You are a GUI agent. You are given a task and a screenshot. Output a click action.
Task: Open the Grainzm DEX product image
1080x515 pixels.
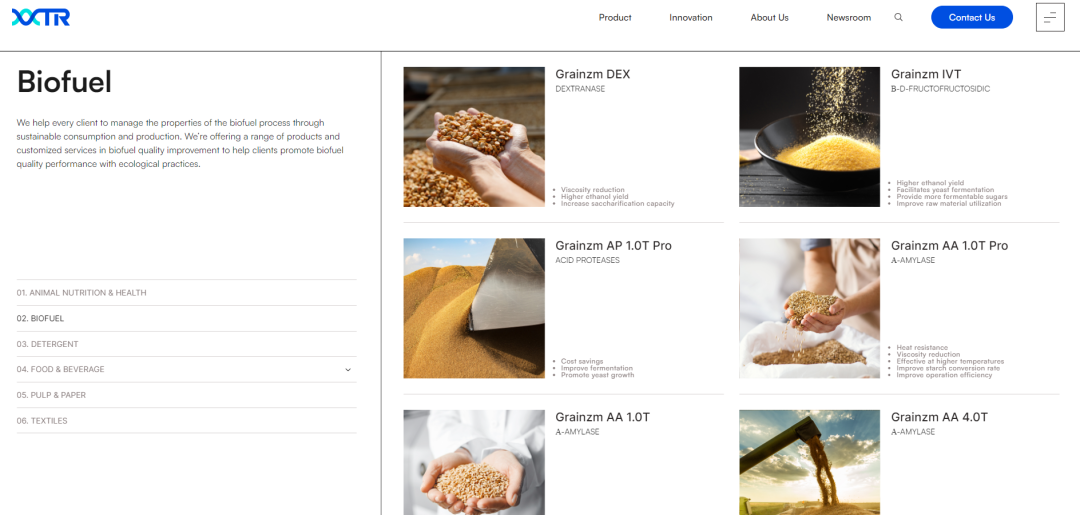474,137
